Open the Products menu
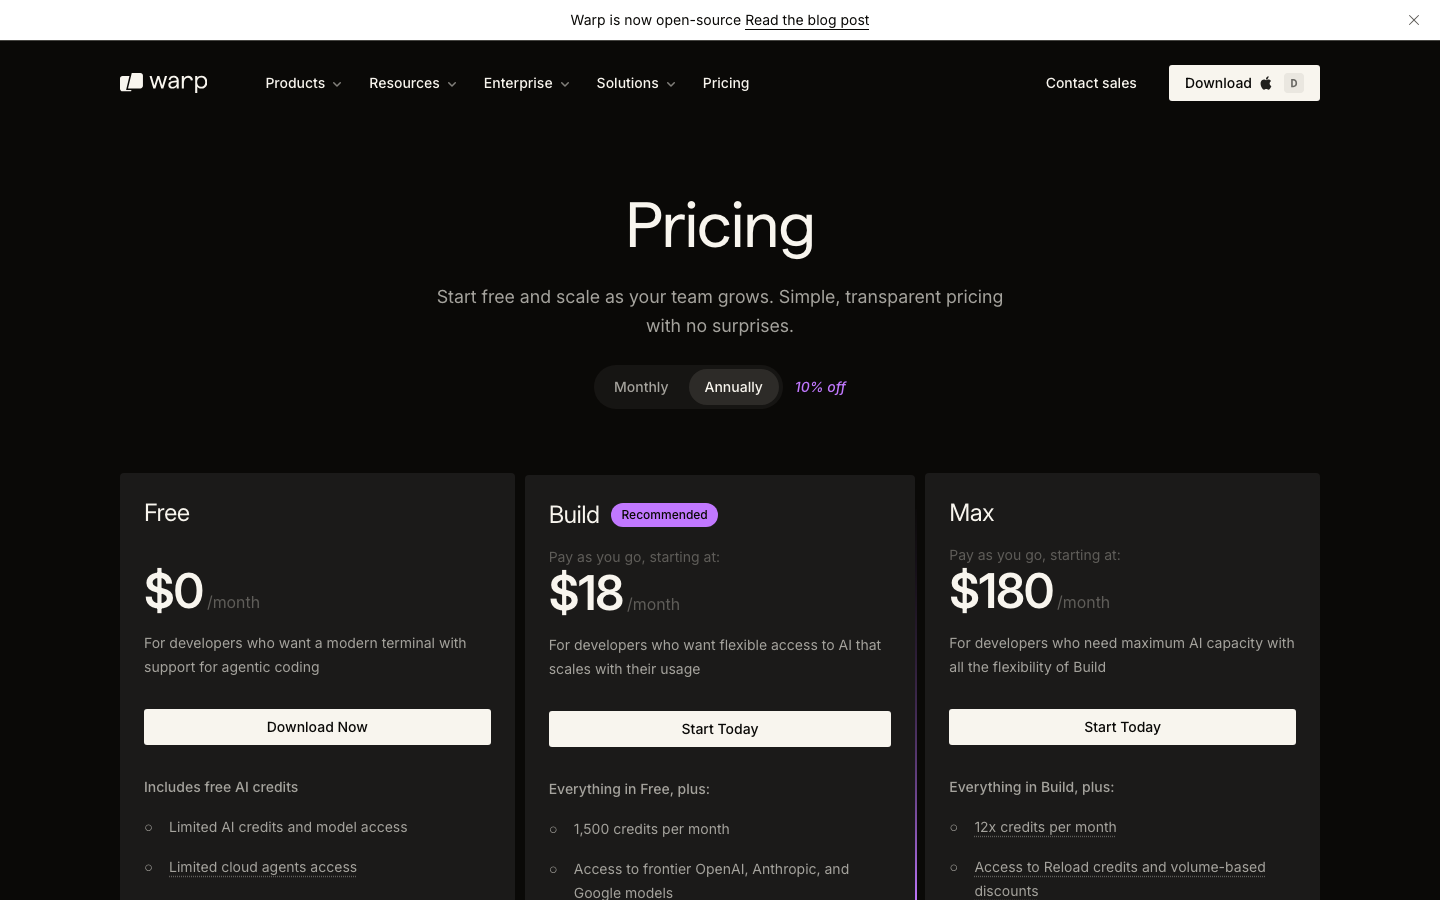Screen dimensions: 1440x900 click(304, 83)
